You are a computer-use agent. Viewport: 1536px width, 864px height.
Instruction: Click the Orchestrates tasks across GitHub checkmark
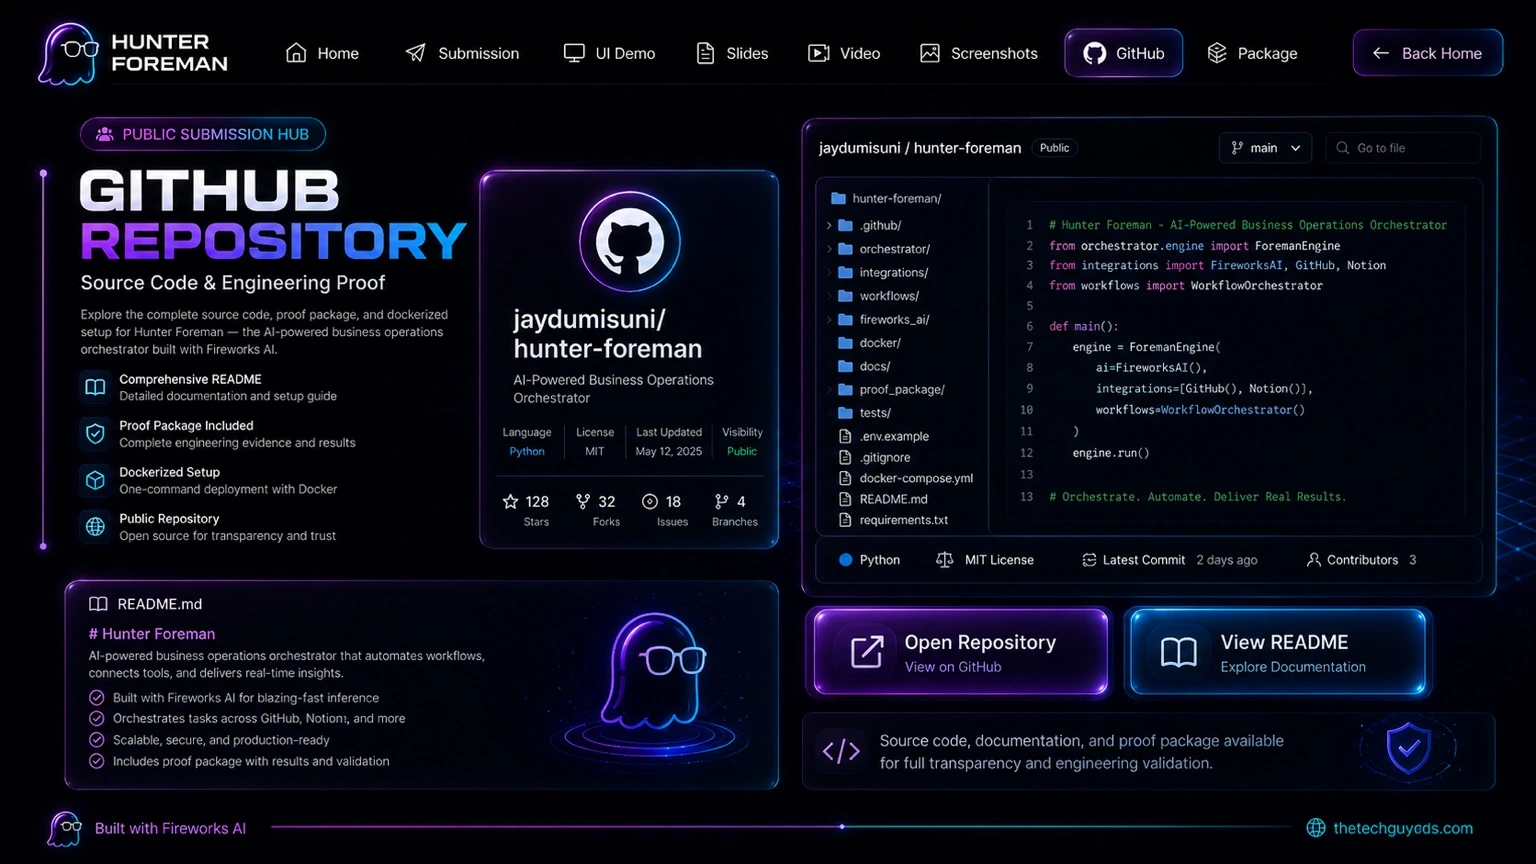[97, 718]
